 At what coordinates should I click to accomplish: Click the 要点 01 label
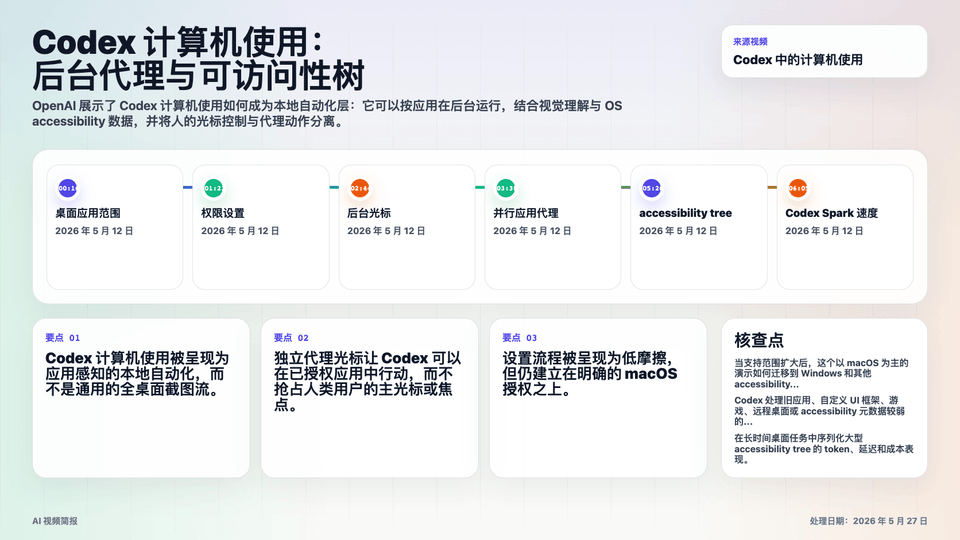(62, 337)
